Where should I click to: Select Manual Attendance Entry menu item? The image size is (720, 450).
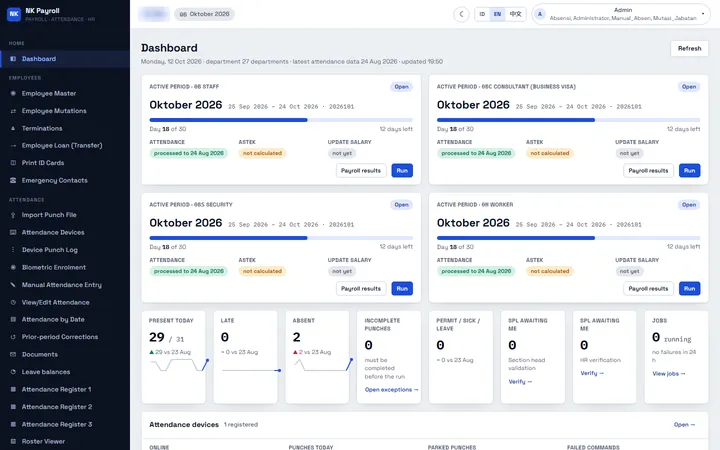65,285
